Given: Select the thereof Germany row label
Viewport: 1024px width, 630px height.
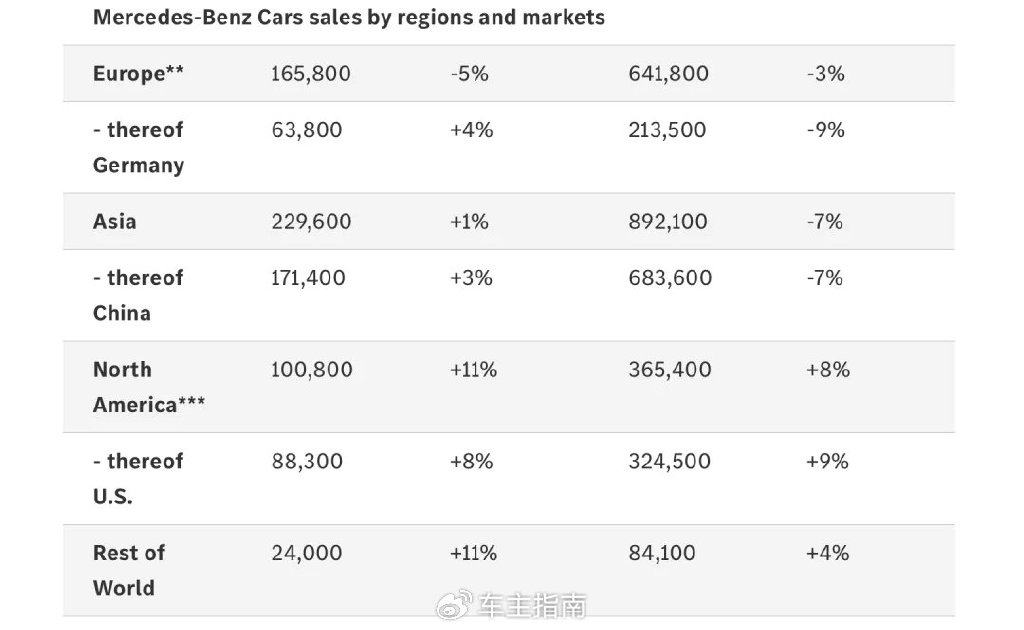Looking at the screenshot, I should [138, 147].
